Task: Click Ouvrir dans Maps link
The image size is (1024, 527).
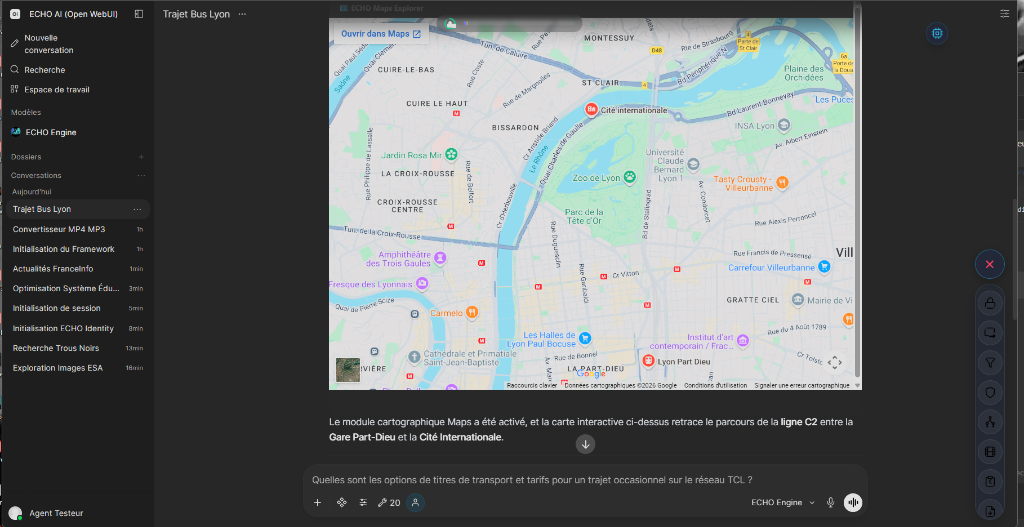Action: coord(381,34)
